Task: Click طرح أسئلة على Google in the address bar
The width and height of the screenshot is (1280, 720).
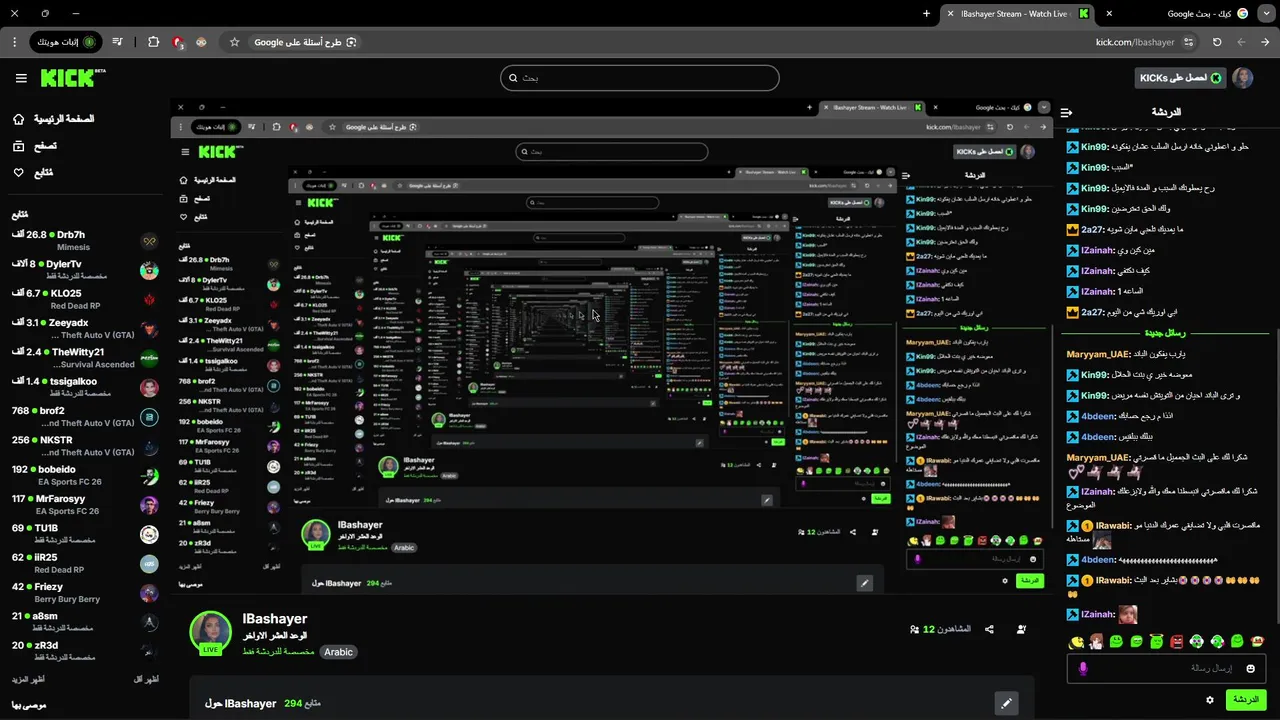Action: pyautogui.click(x=305, y=42)
